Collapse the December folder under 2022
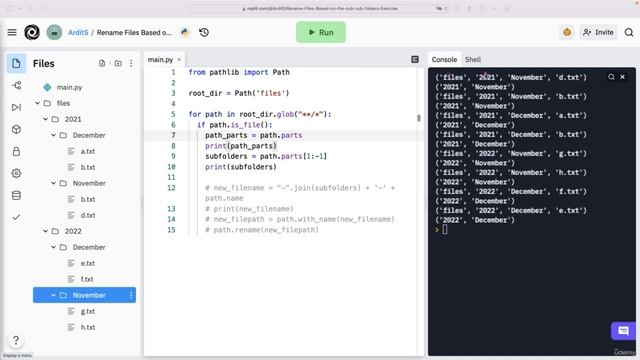The image size is (640, 360). [x=53, y=247]
